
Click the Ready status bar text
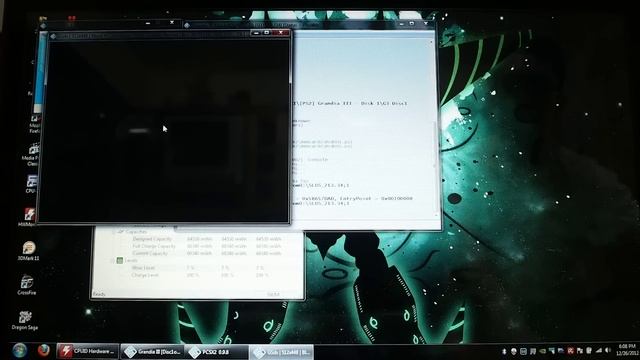point(99,294)
